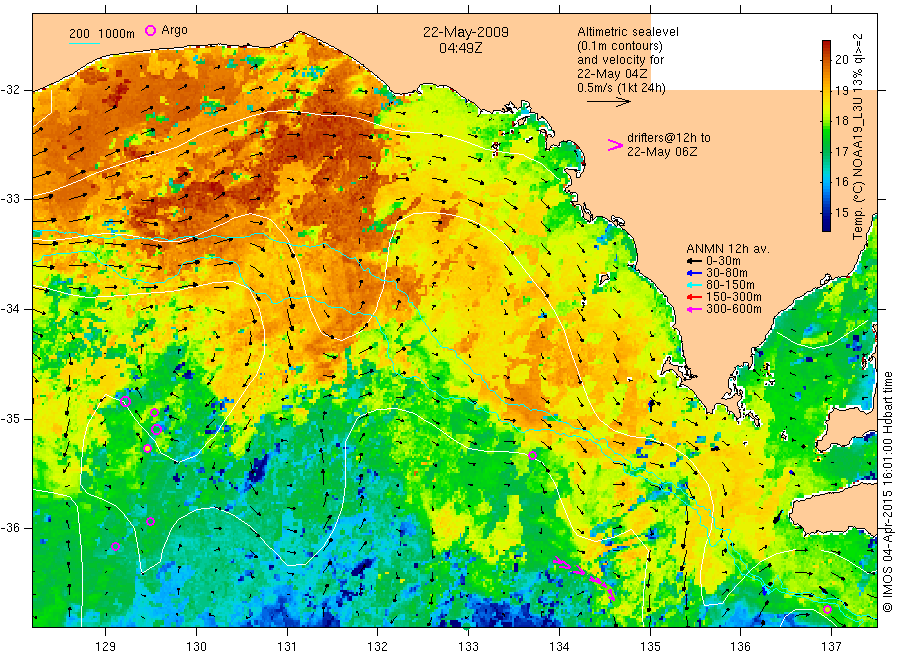Image resolution: width=900 pixels, height=660 pixels.
Task: Click the magenta drifters arrowhead legend symbol
Action: point(615,145)
